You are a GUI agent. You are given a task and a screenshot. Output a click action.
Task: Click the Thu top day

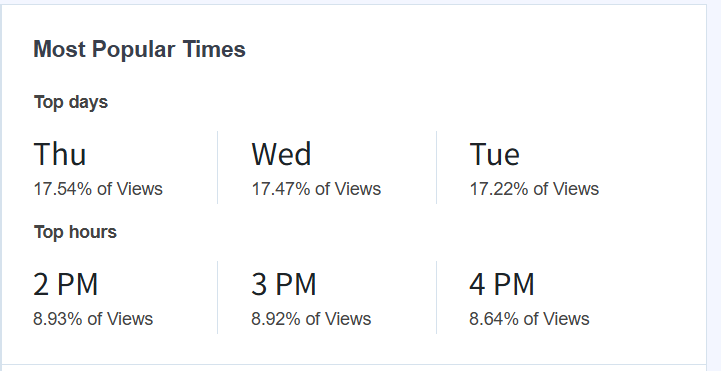(x=60, y=154)
